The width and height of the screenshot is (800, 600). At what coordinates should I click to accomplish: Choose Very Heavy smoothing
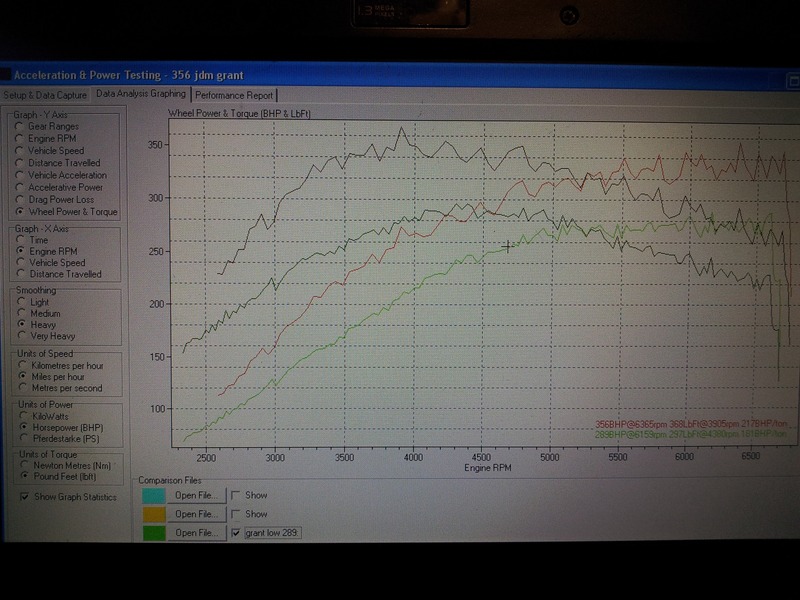[20, 337]
